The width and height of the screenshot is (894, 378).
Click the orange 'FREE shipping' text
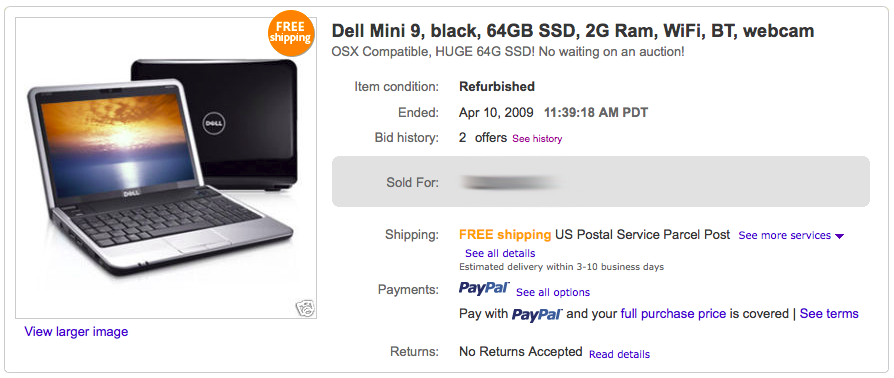(505, 235)
